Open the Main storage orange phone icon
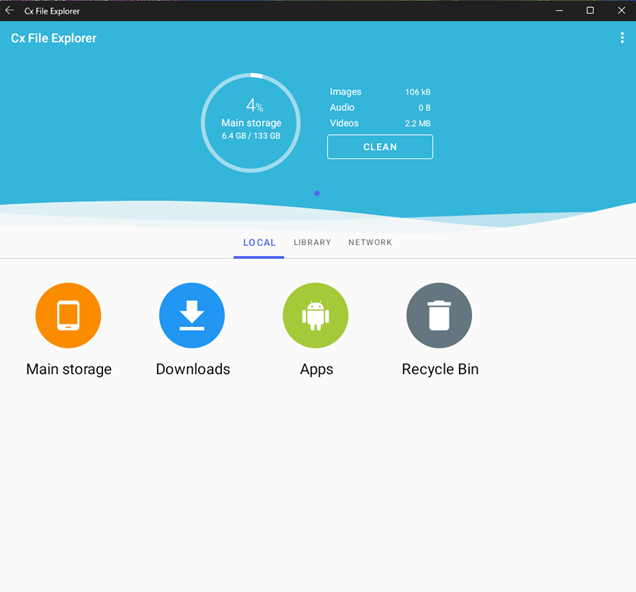Screen dimensions: 636x592 68,316
